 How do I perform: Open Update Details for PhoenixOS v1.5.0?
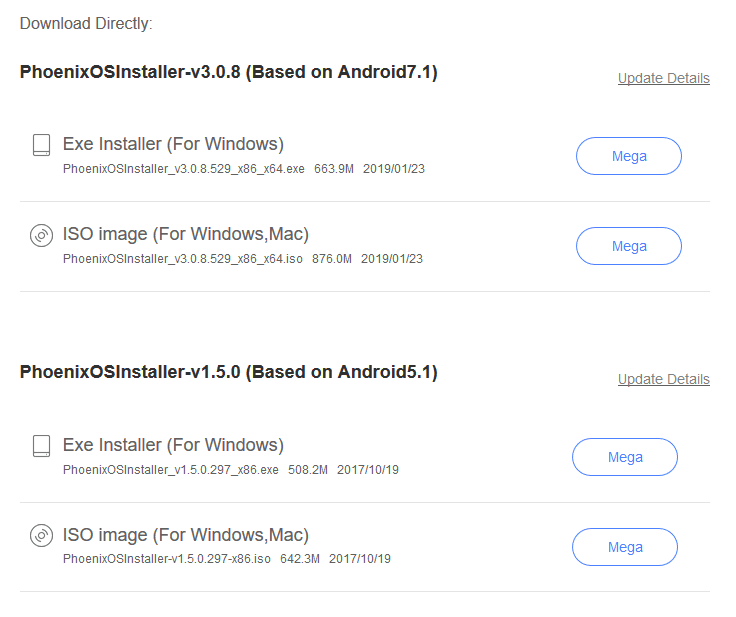click(x=664, y=379)
